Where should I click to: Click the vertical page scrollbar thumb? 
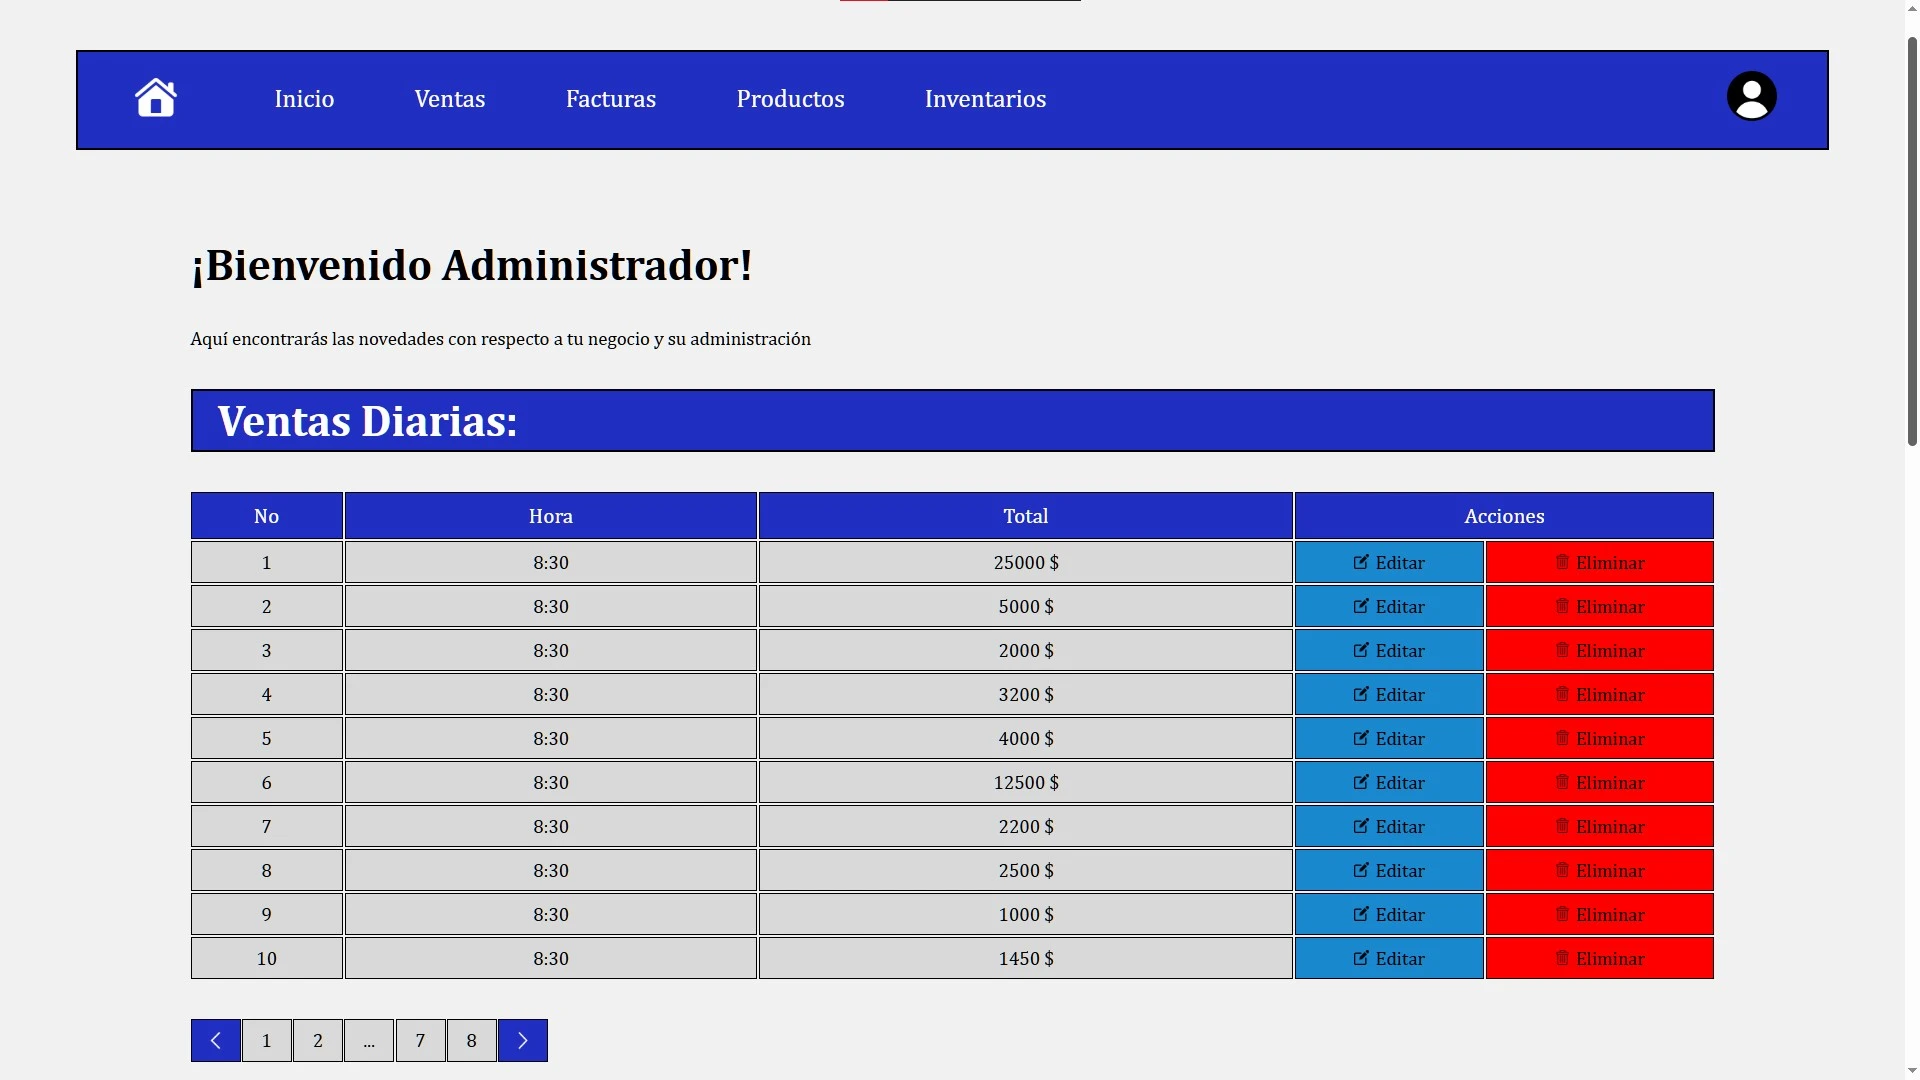tap(1912, 240)
